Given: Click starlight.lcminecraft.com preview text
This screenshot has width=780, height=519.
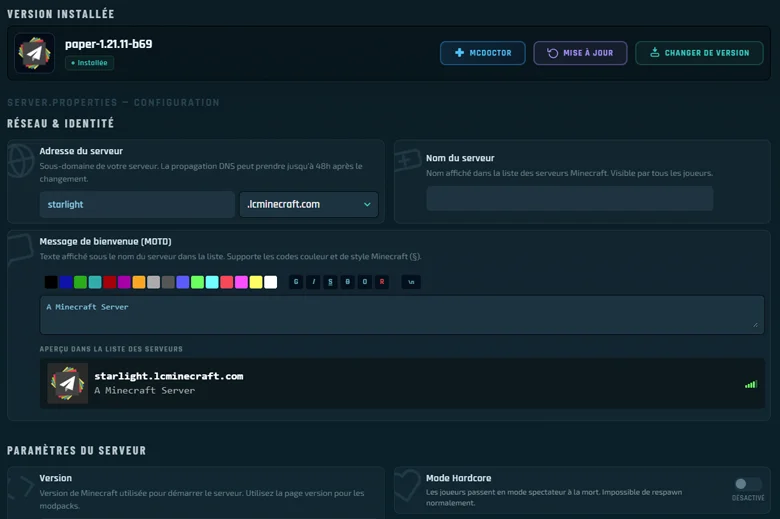Looking at the screenshot, I should pyautogui.click(x=169, y=376).
